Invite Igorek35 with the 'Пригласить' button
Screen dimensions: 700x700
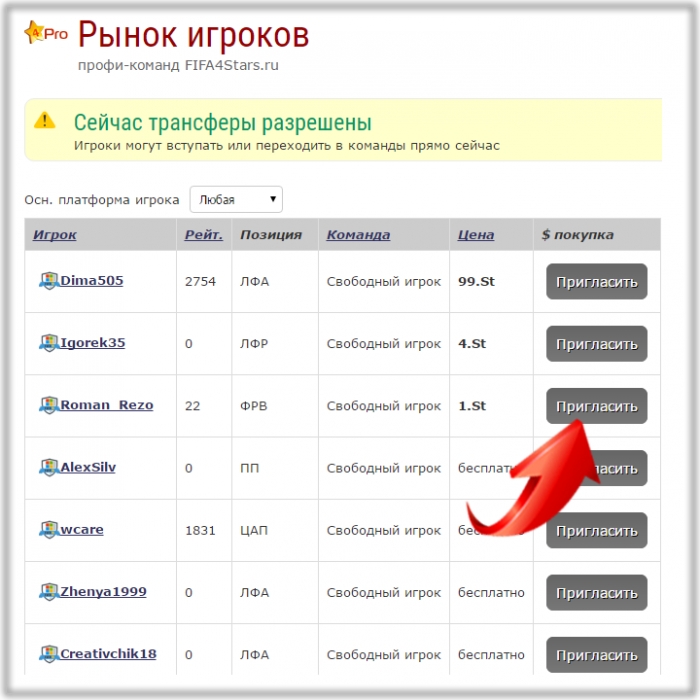(x=596, y=344)
